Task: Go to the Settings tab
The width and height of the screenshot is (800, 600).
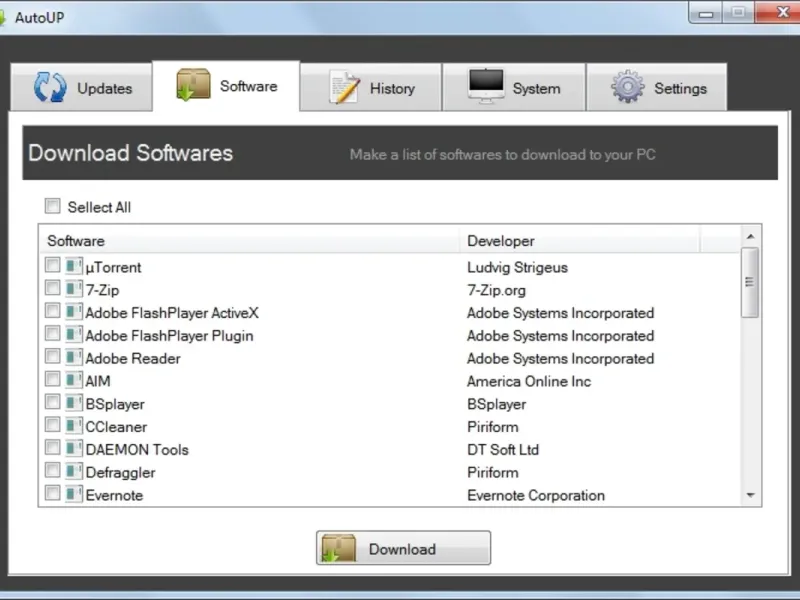Action: point(657,87)
